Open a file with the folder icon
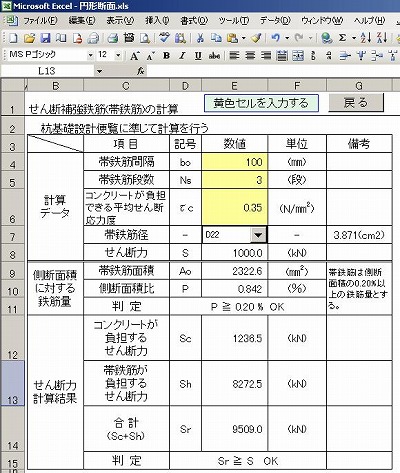The height and width of the screenshot is (473, 400). click(x=29, y=38)
